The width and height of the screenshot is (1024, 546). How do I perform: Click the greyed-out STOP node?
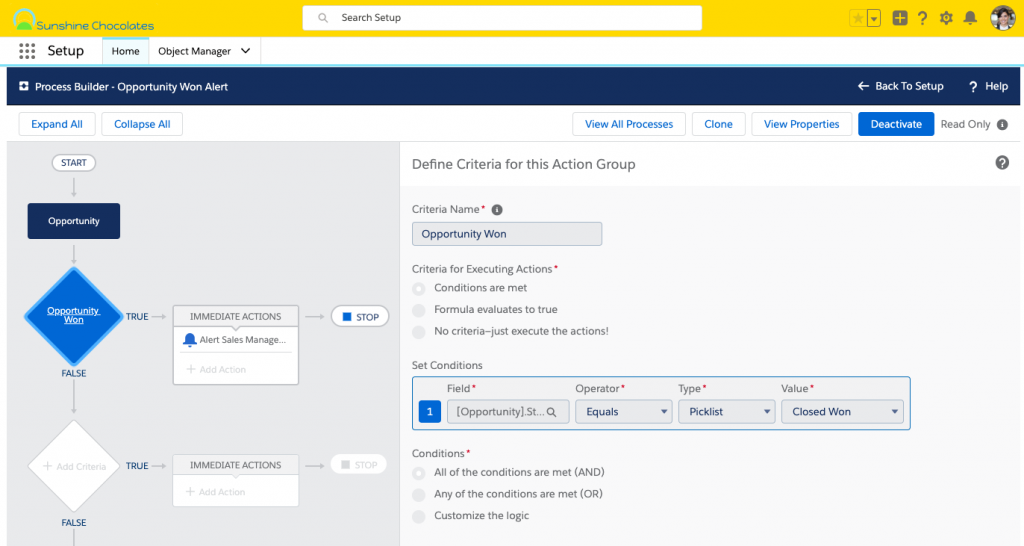[x=359, y=465]
